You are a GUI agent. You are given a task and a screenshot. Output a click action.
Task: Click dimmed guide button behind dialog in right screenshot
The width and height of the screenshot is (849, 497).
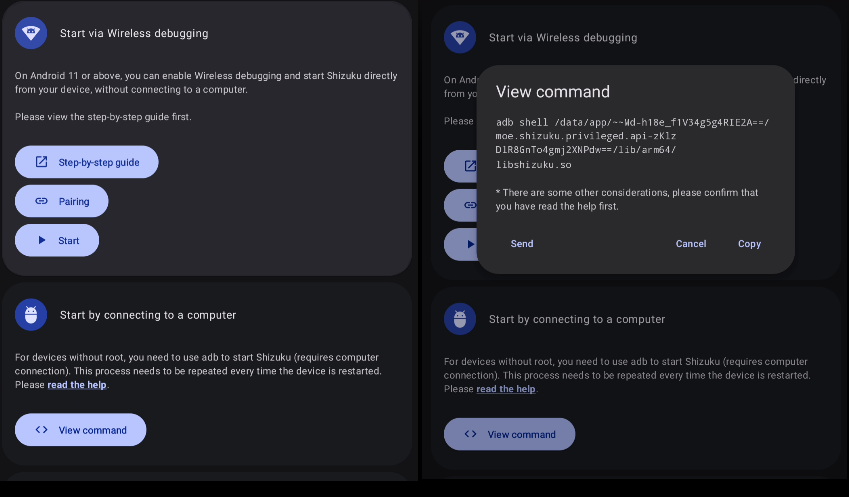point(461,166)
